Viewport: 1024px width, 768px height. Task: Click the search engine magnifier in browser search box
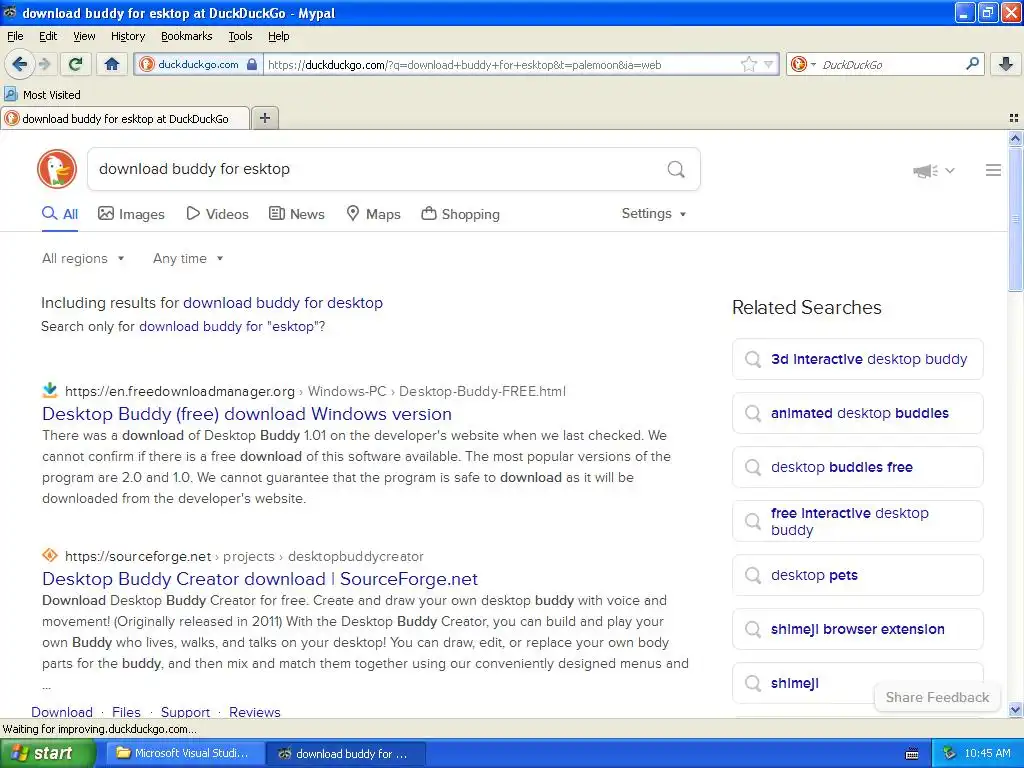972,64
